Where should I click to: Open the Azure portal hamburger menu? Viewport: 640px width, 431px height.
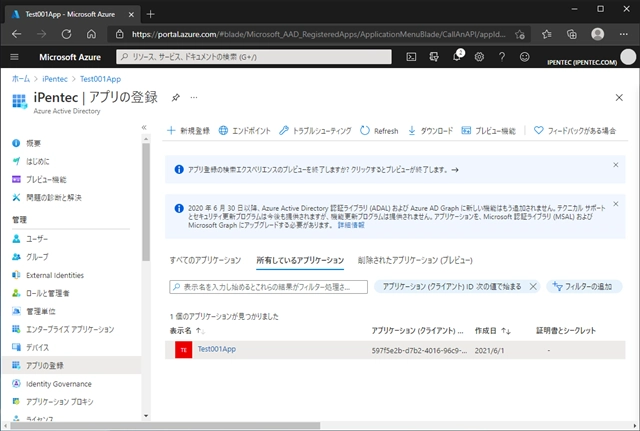[14, 57]
